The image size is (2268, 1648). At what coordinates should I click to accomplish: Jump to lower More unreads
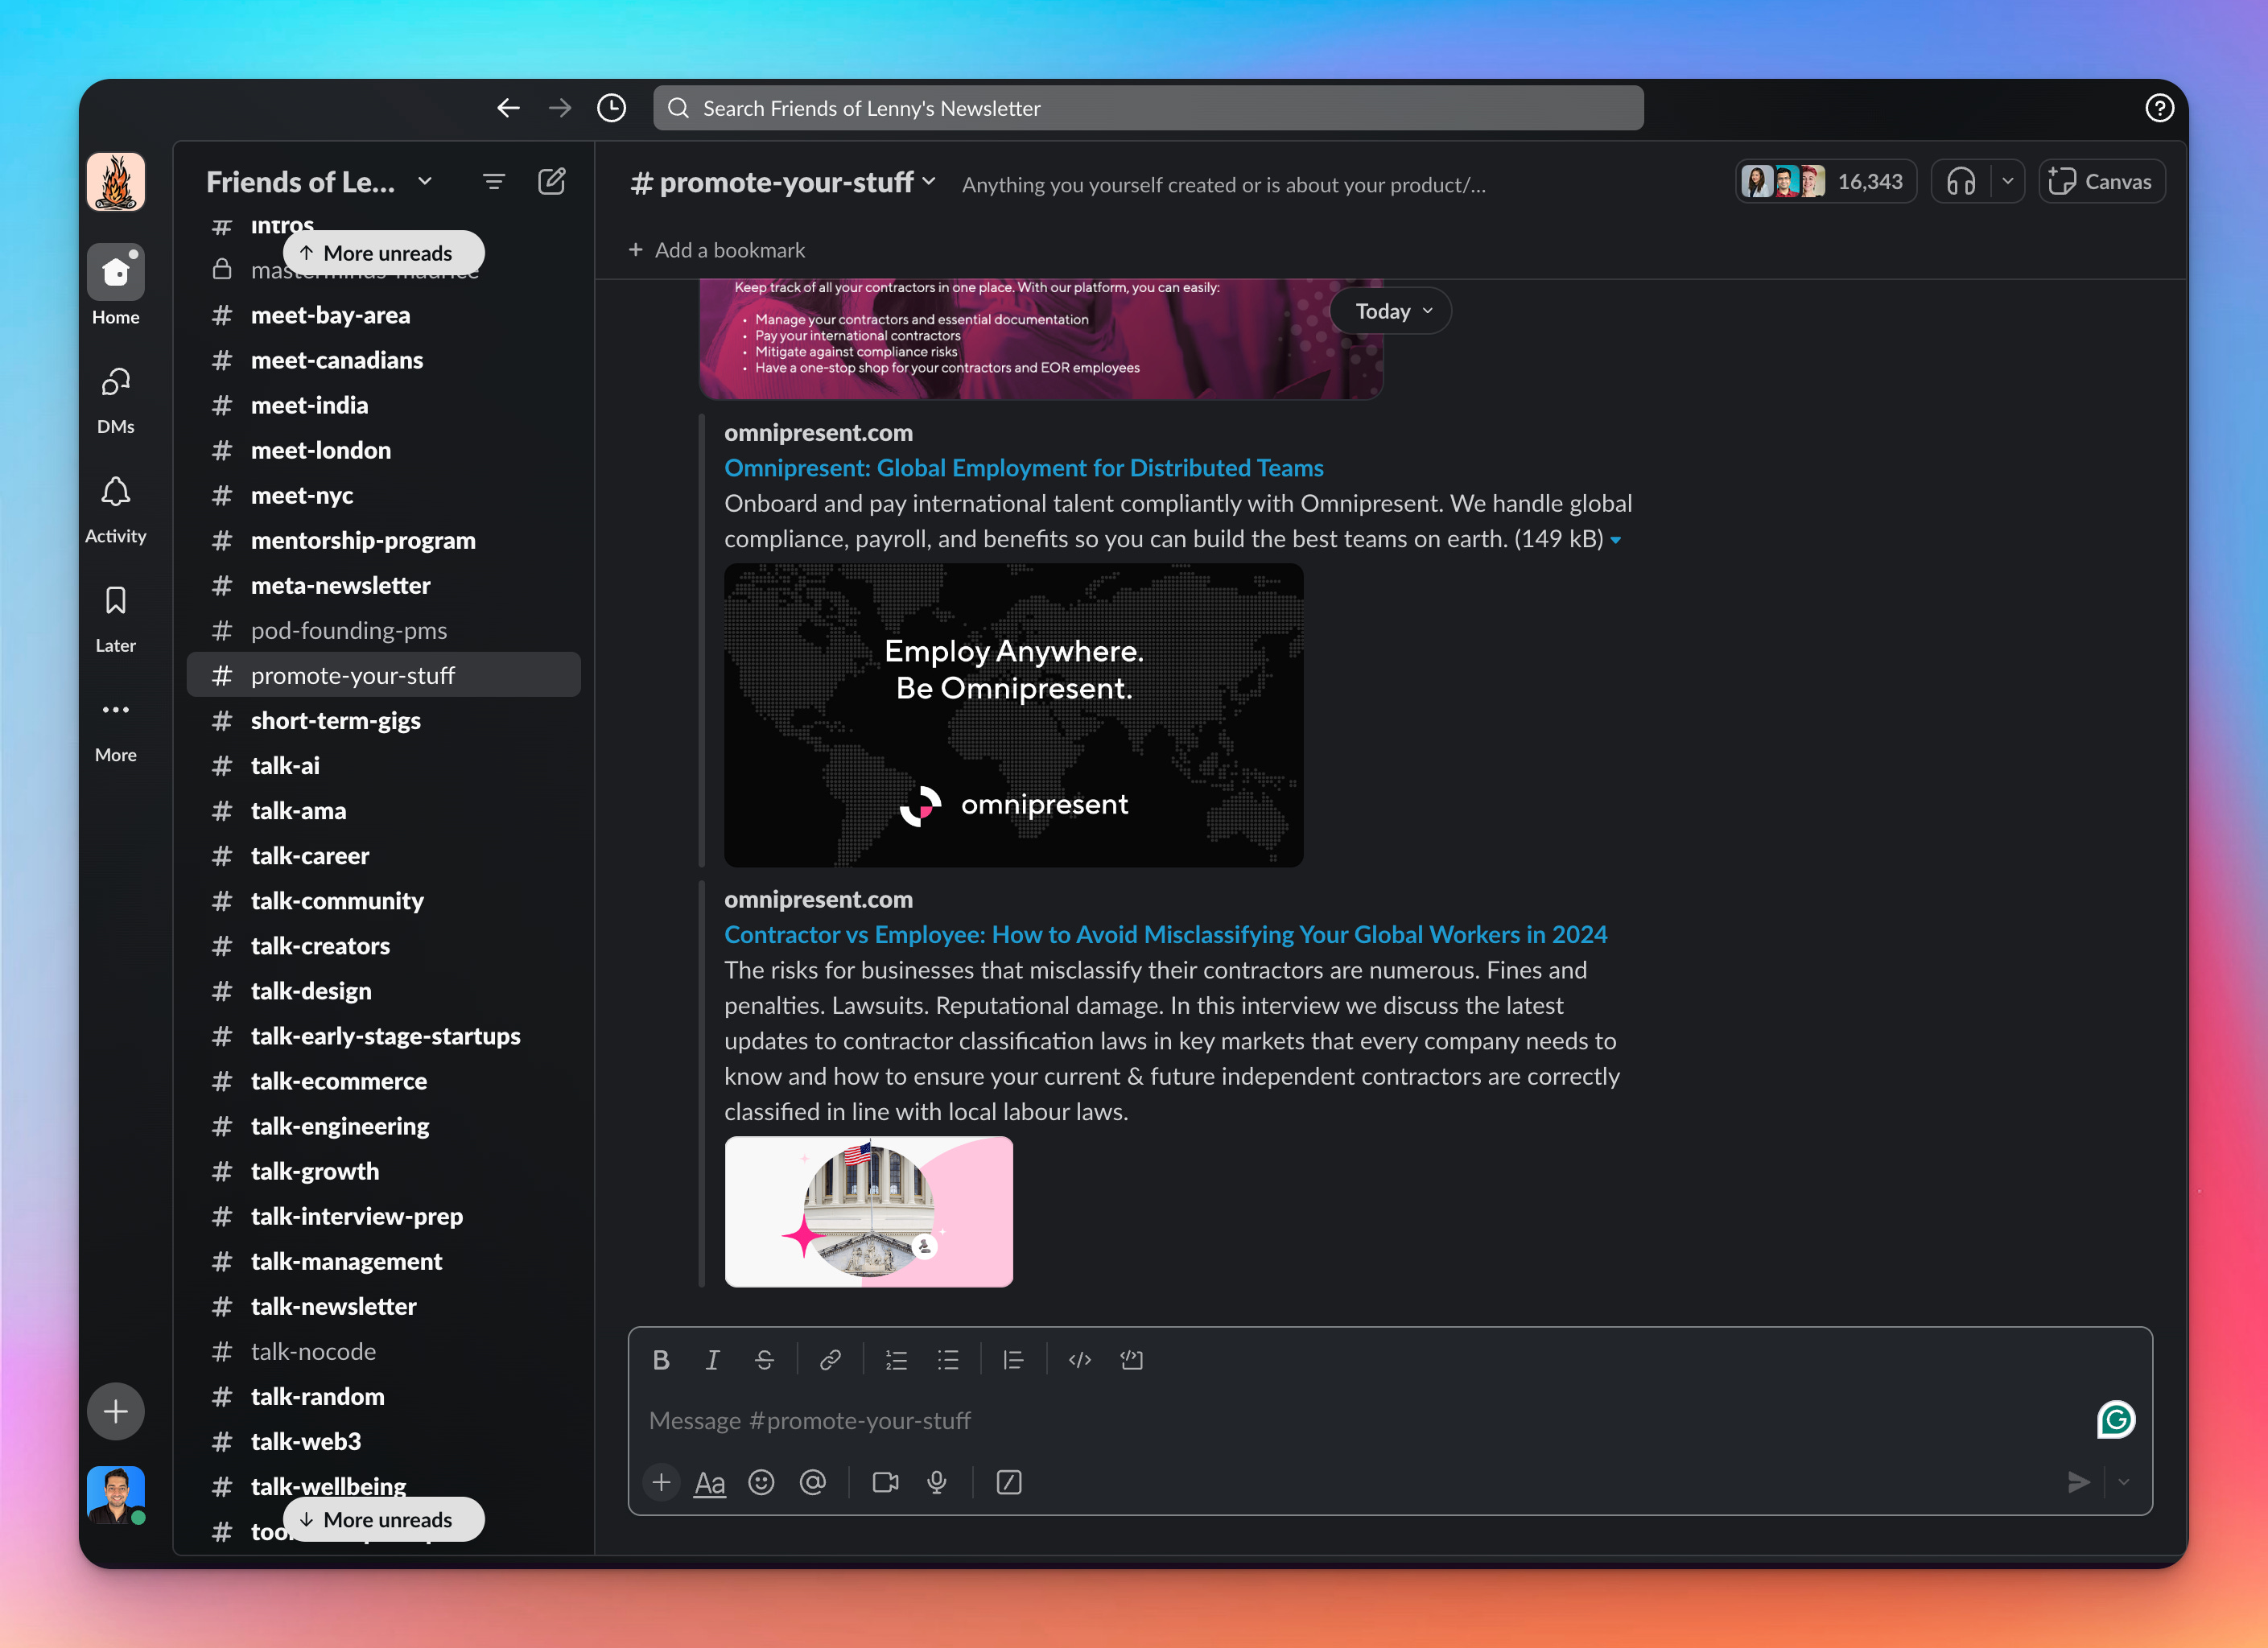(383, 1519)
